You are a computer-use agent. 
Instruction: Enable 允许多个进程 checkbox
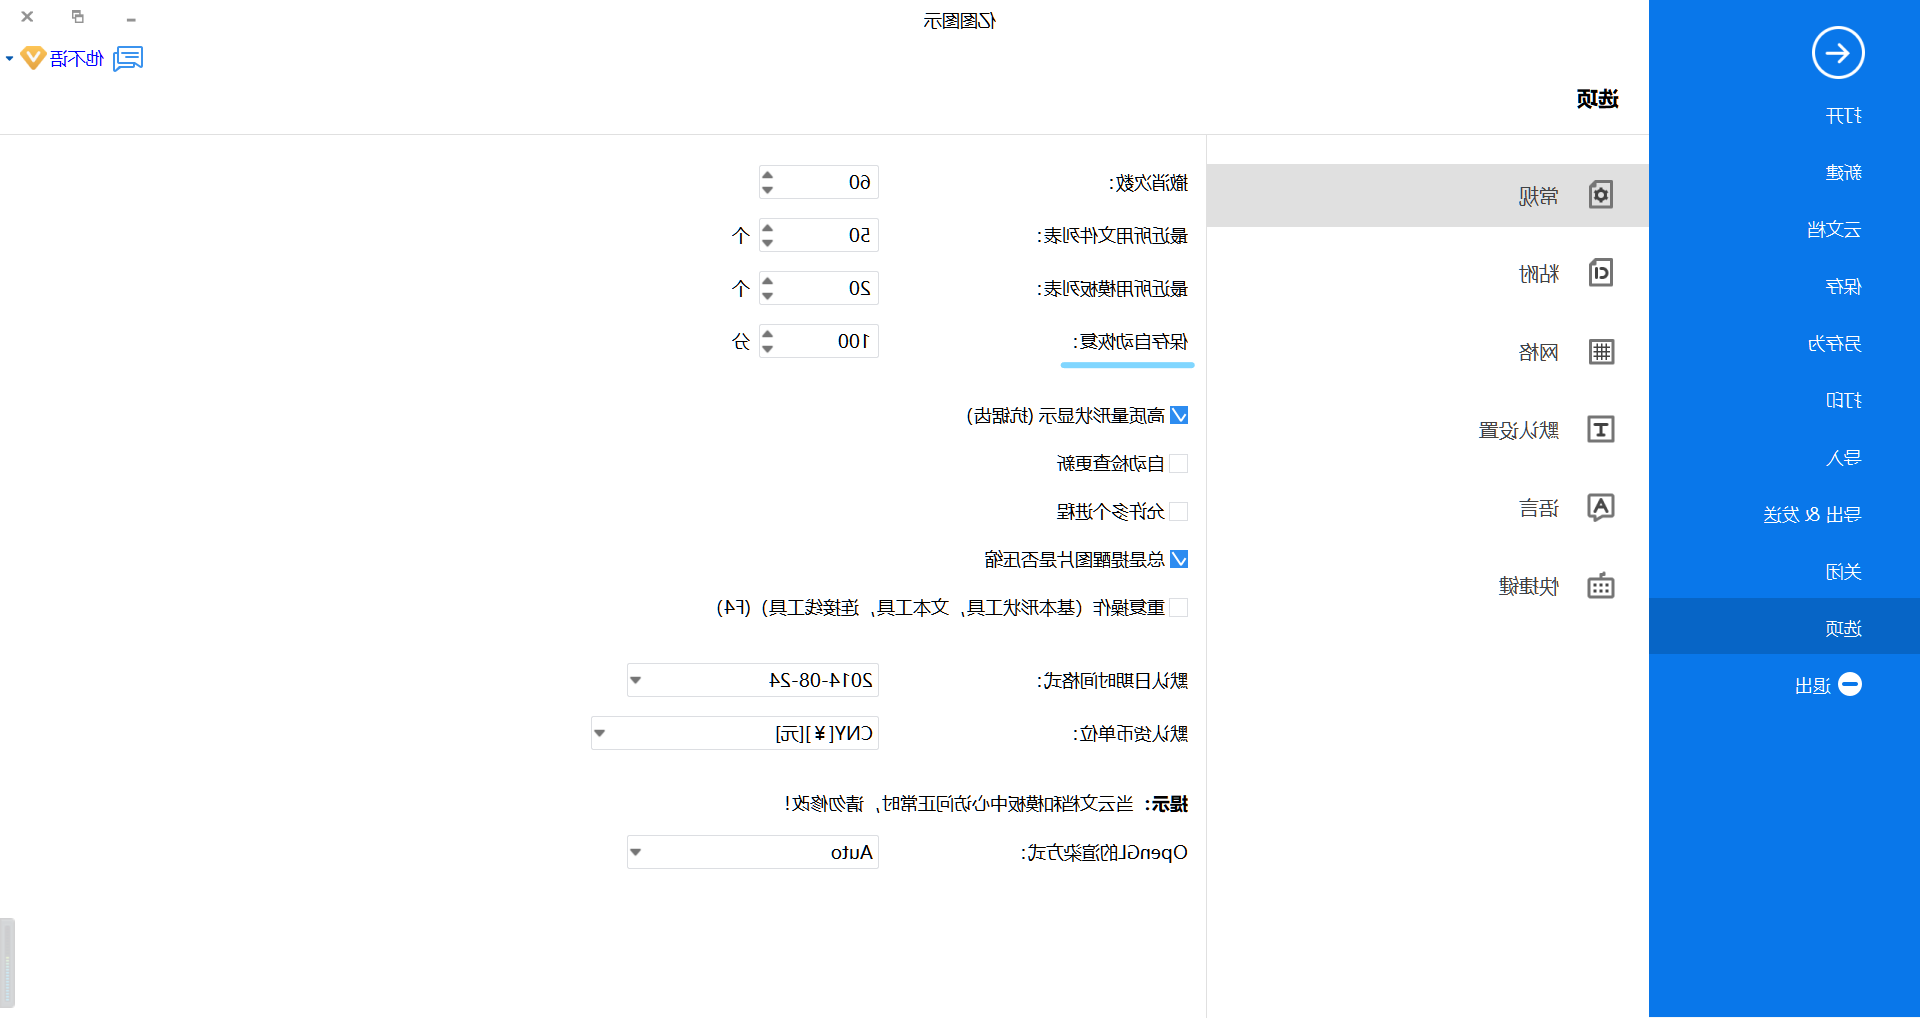[x=1179, y=511]
